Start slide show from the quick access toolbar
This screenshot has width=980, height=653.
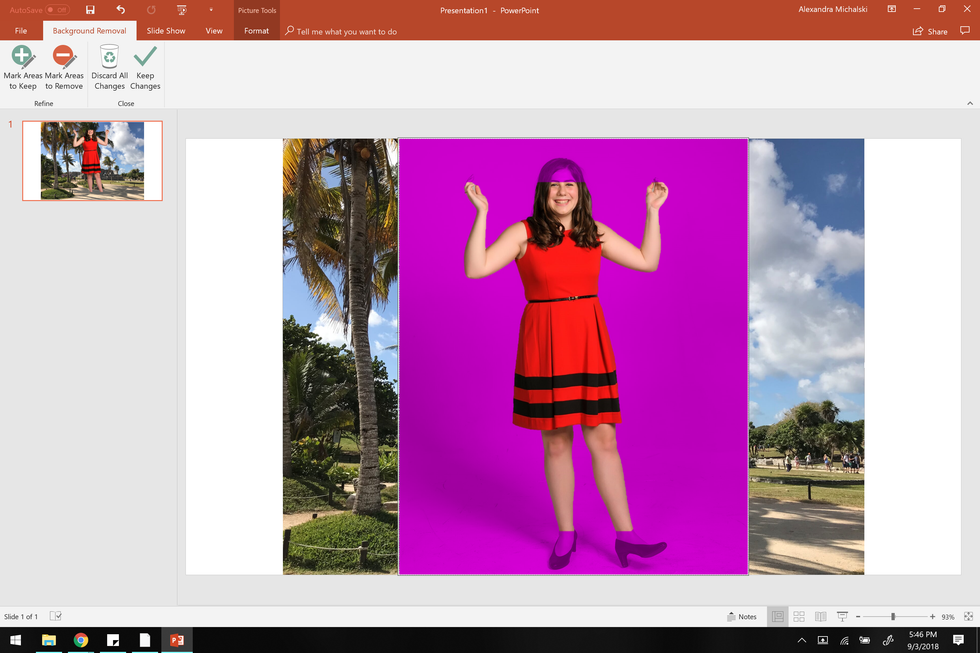(181, 10)
